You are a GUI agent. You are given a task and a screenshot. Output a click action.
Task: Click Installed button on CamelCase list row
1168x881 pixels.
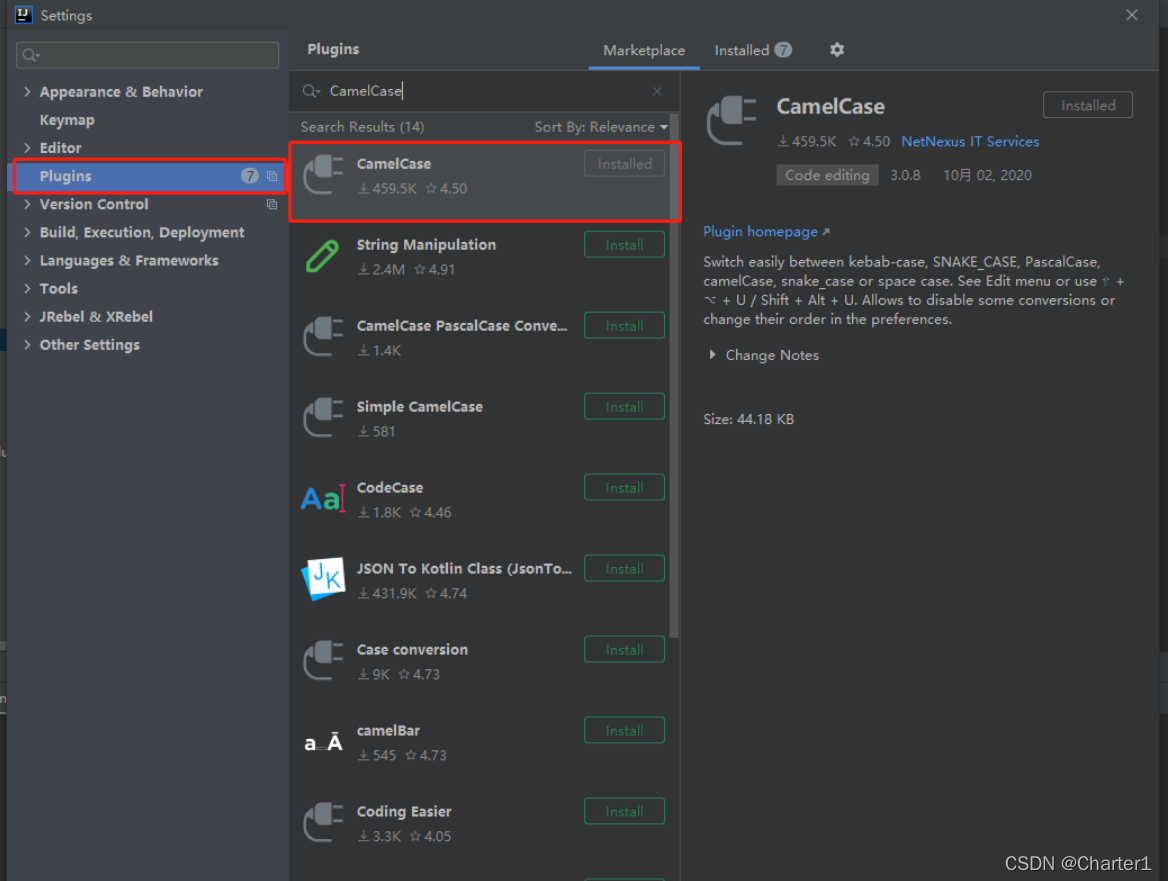[624, 164]
